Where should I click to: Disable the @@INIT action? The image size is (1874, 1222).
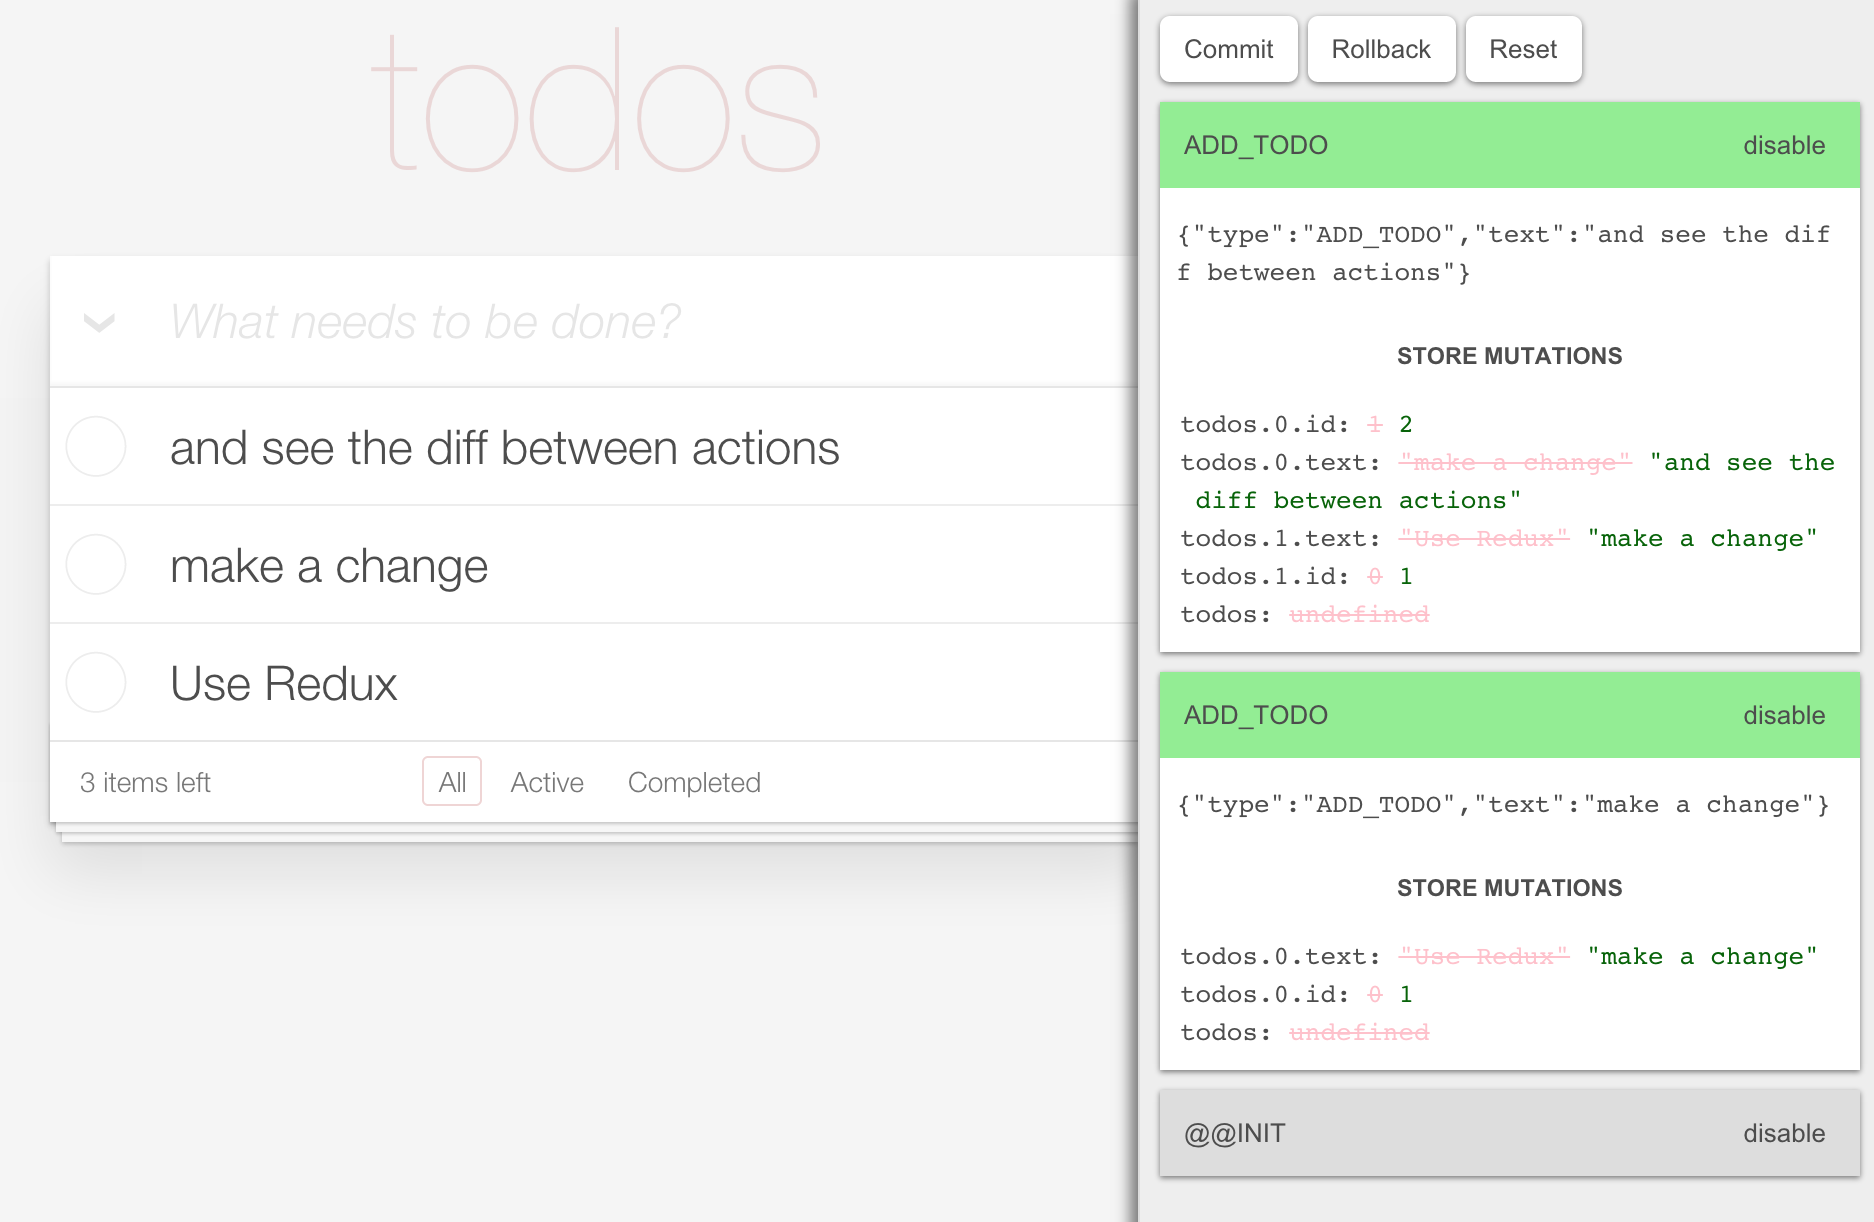(1784, 1133)
